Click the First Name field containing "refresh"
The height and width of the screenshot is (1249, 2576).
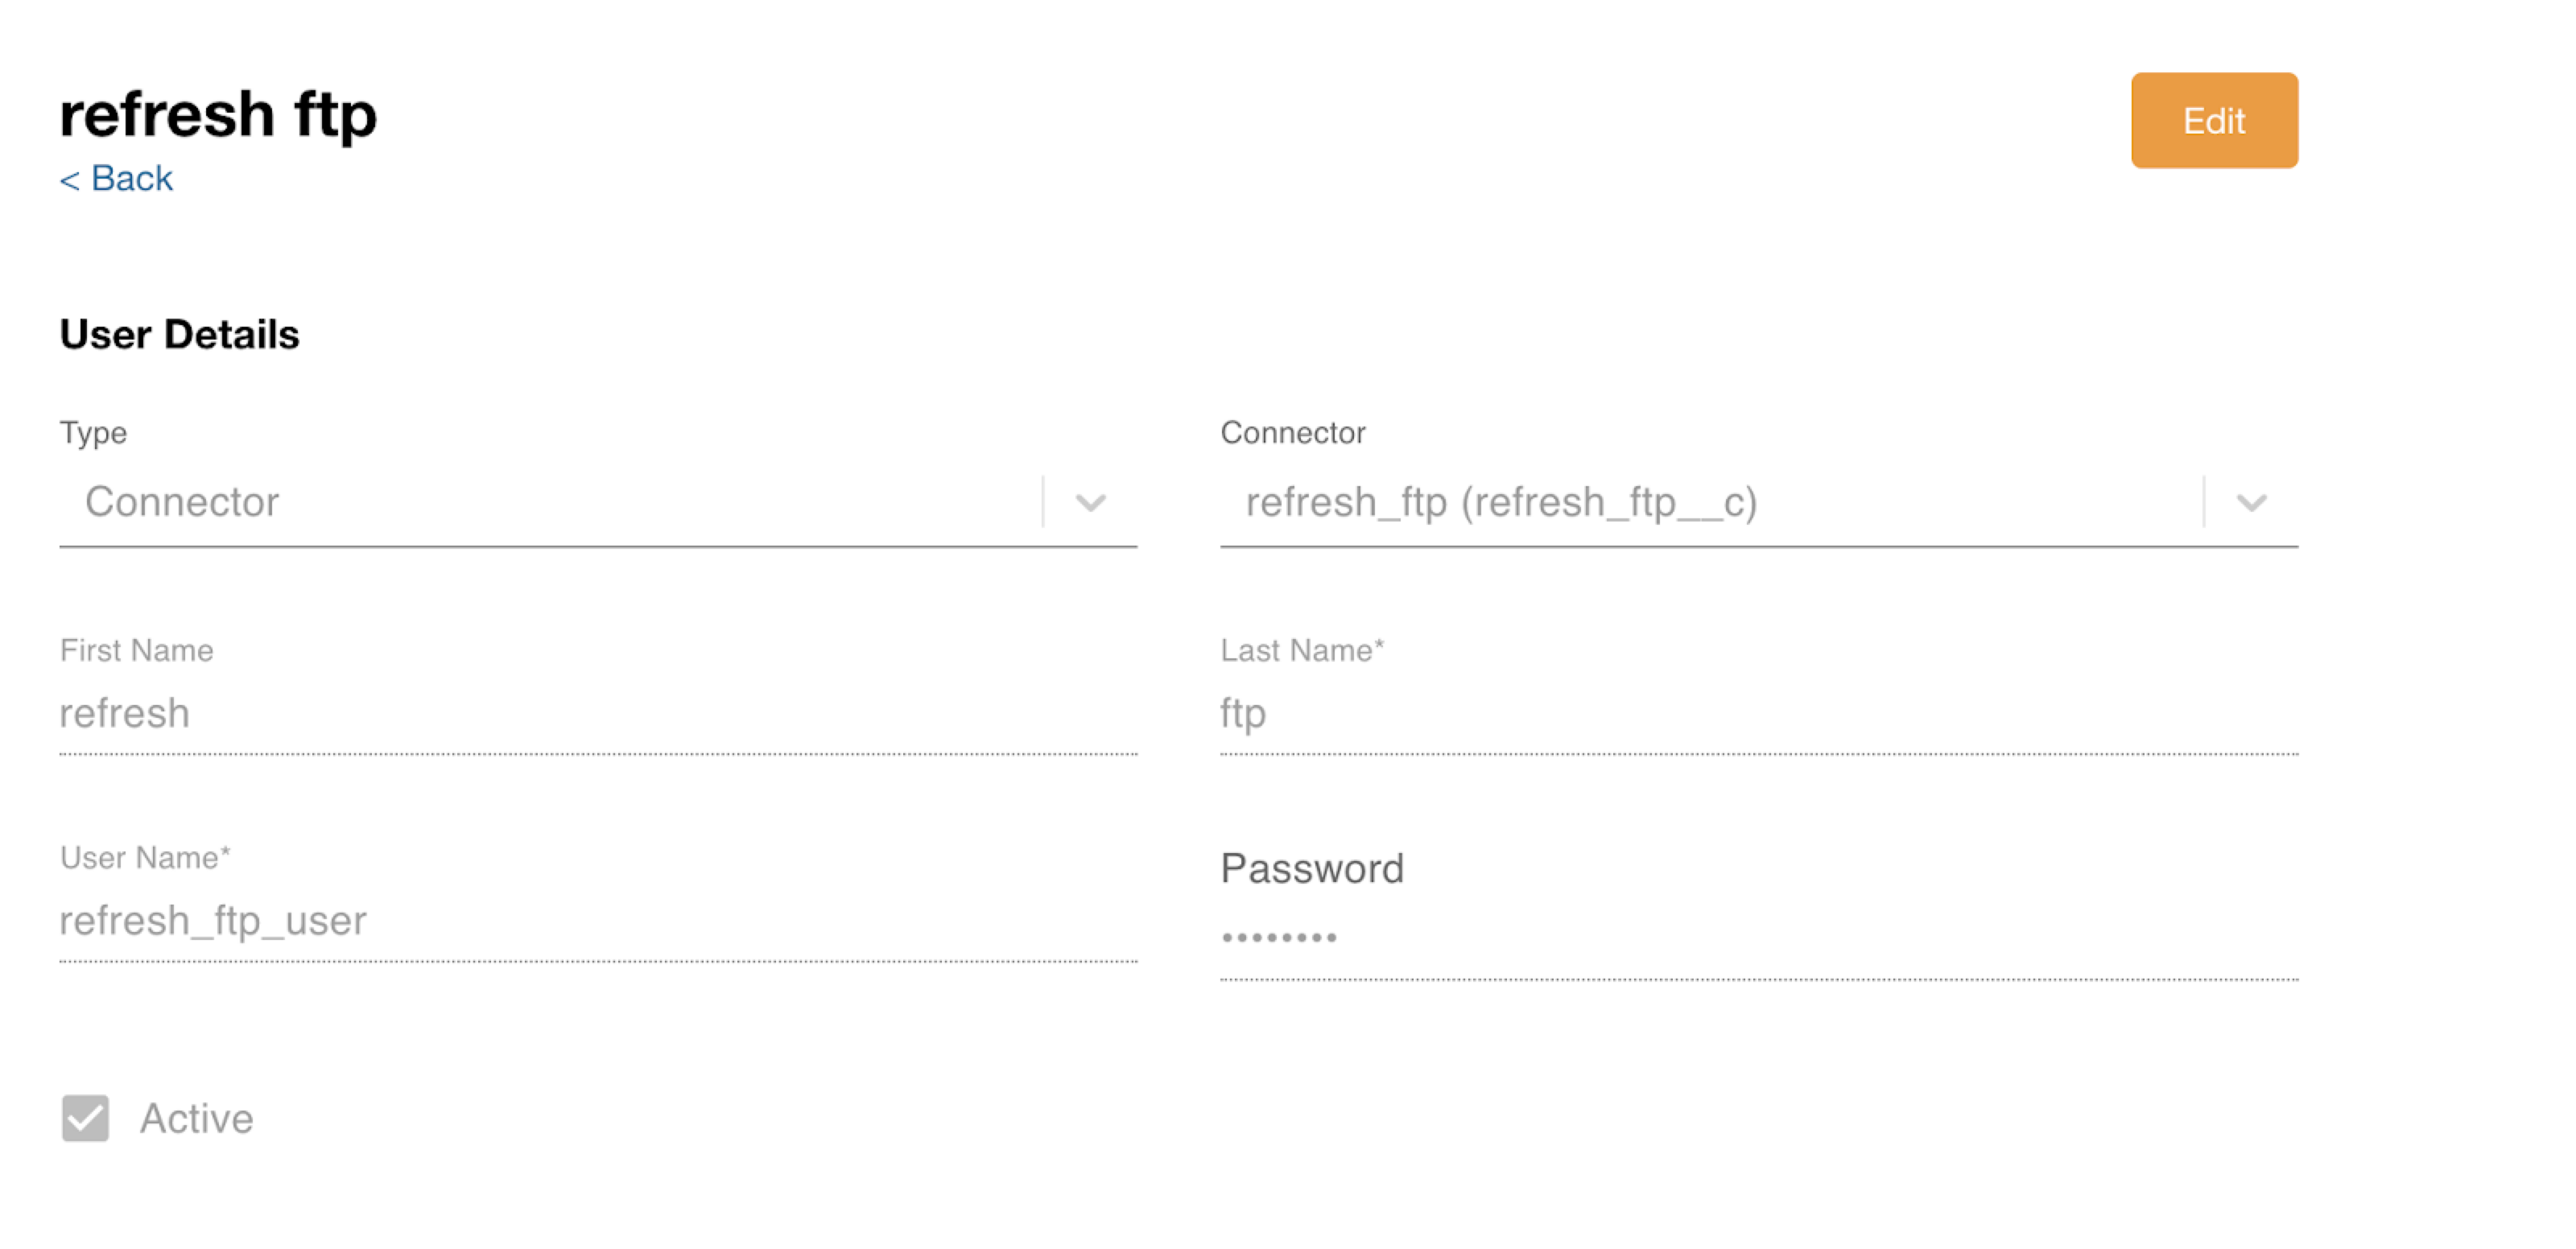(597, 714)
